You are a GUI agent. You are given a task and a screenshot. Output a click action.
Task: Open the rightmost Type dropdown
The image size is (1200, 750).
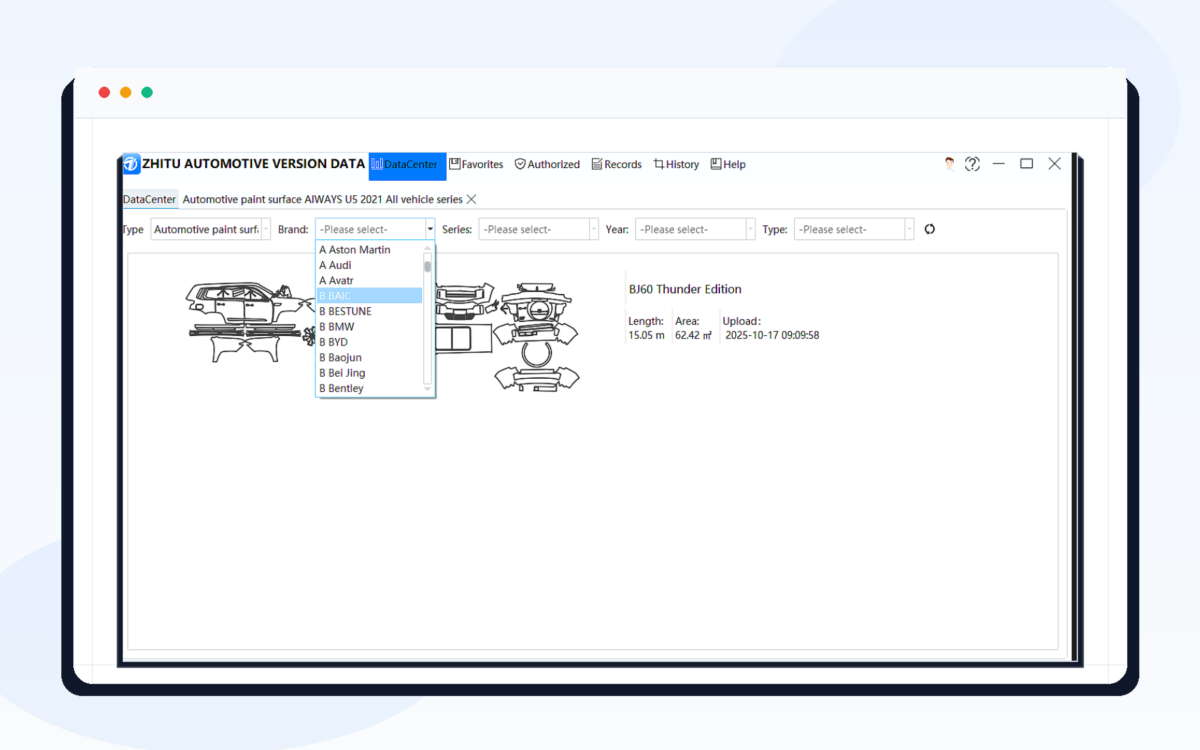click(x=854, y=229)
